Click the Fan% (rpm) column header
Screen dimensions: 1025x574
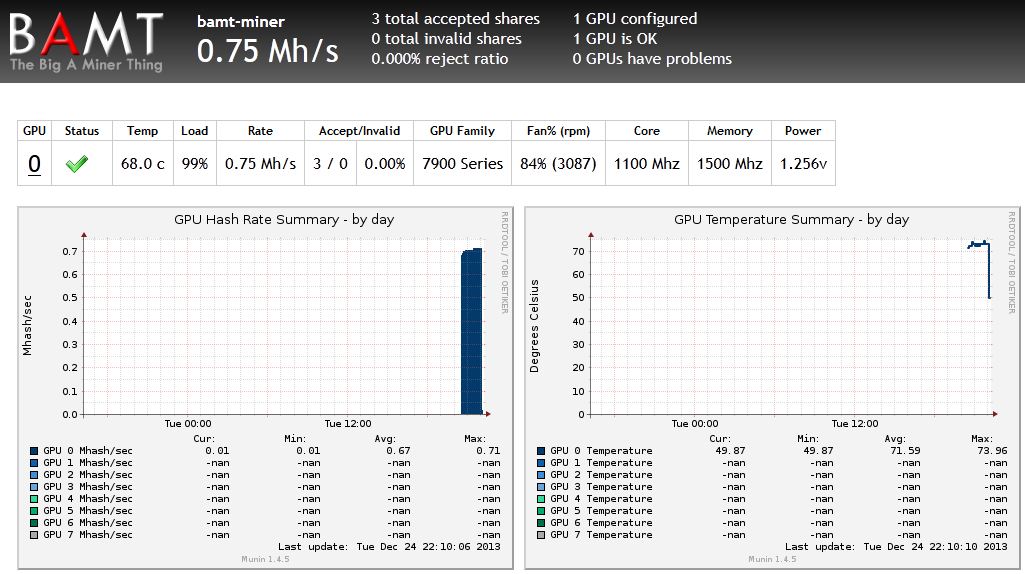pos(558,131)
